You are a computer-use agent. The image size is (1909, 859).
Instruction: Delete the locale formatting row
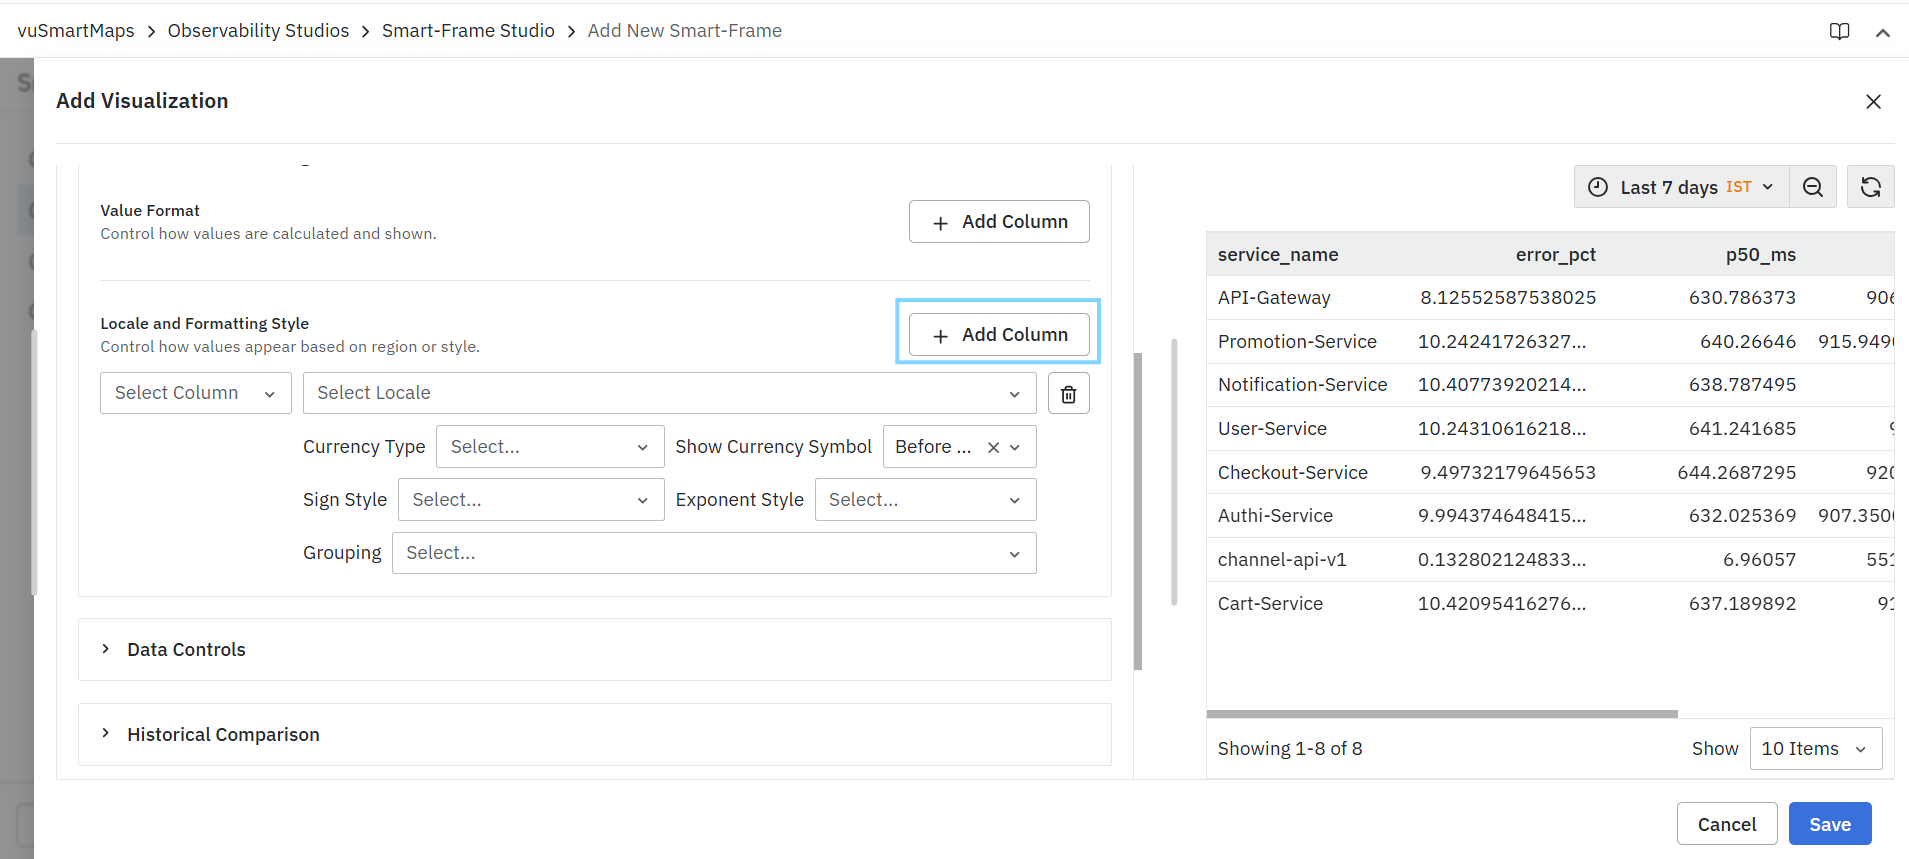tap(1068, 393)
